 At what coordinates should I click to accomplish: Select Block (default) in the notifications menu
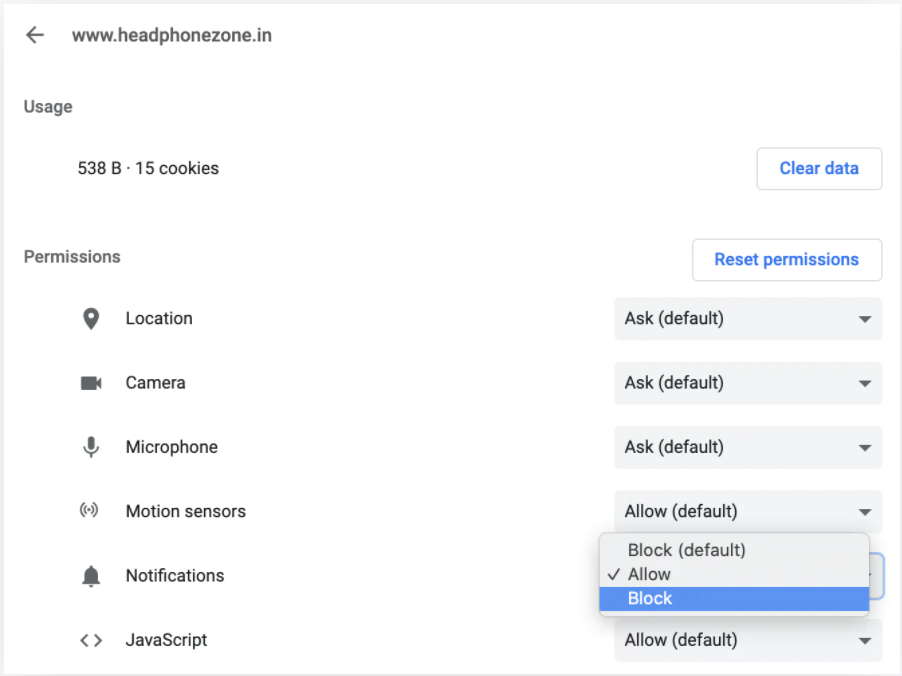pyautogui.click(x=686, y=550)
